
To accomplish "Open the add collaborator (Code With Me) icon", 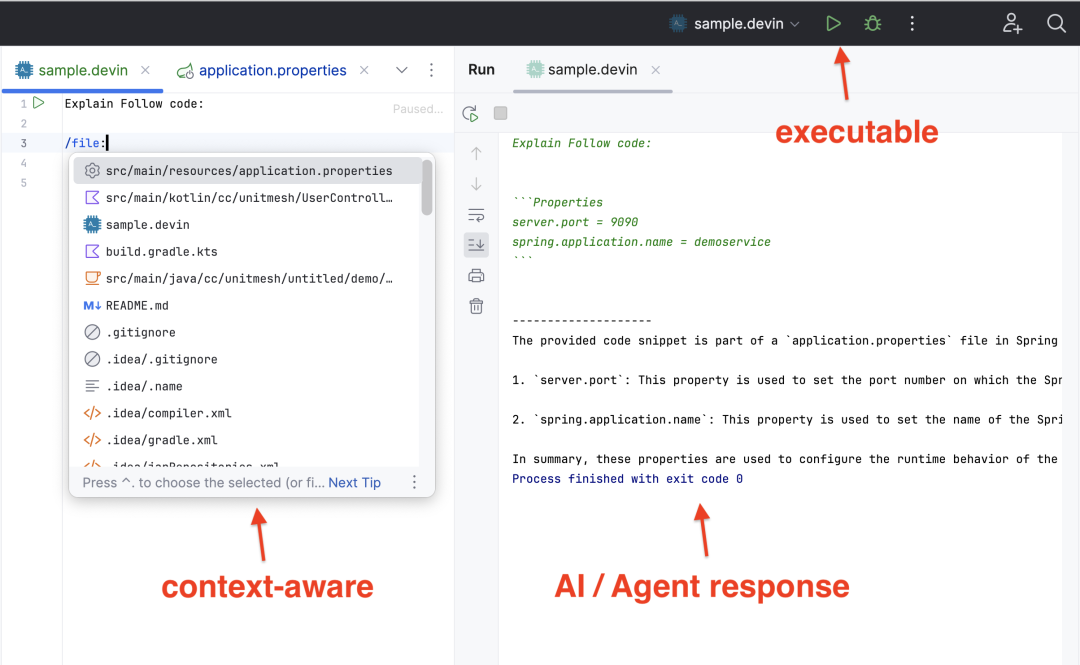I will [x=1012, y=23].
